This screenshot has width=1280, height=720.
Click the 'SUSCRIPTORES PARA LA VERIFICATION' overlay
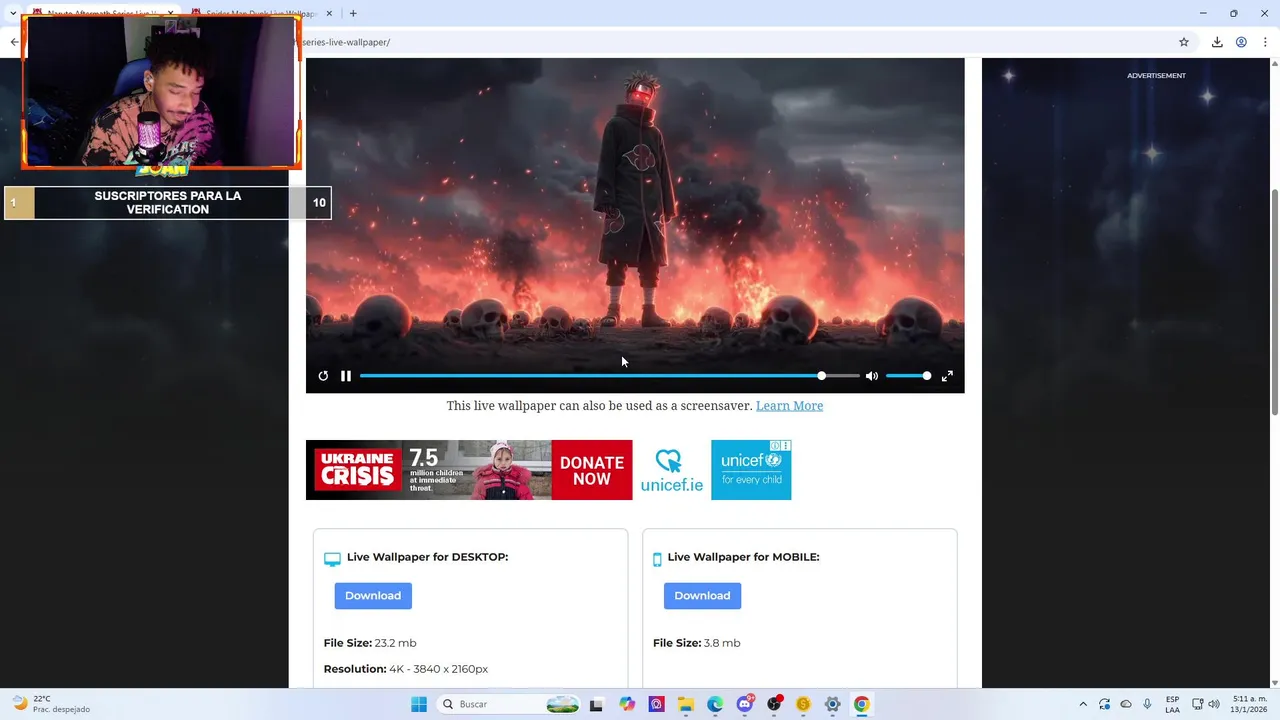pos(168,203)
